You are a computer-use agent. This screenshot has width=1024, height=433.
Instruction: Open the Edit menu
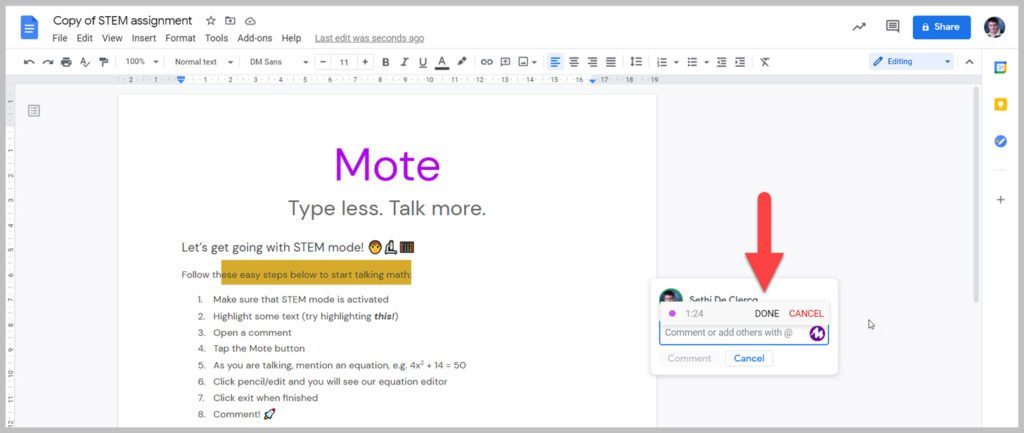(x=84, y=38)
